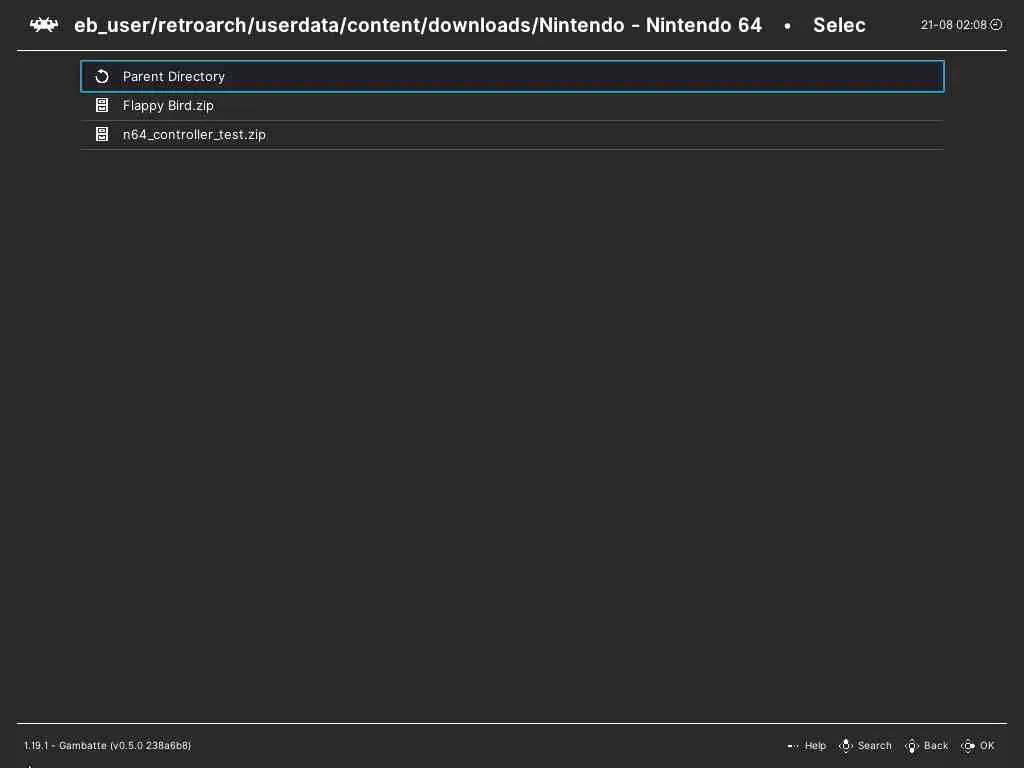Click the Help controller hint icon
This screenshot has height=768, width=1024.
793,746
